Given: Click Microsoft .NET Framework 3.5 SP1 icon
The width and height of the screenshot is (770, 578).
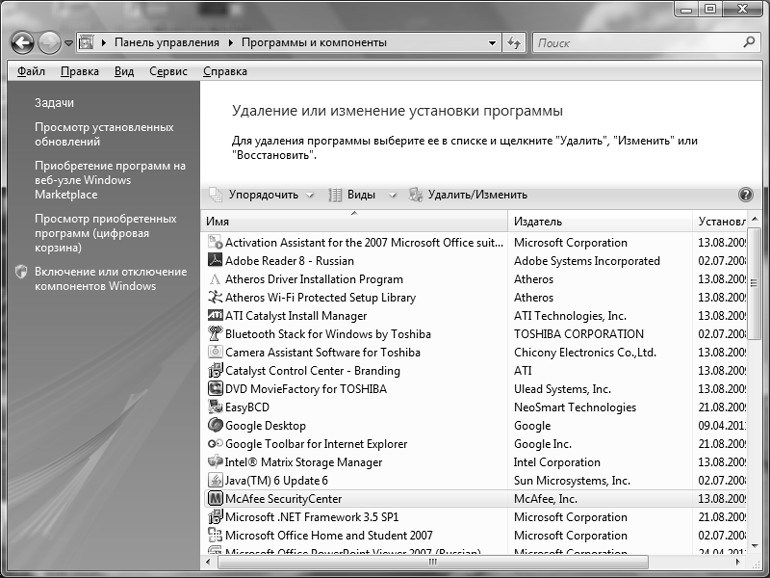Looking at the screenshot, I should pyautogui.click(x=215, y=517).
